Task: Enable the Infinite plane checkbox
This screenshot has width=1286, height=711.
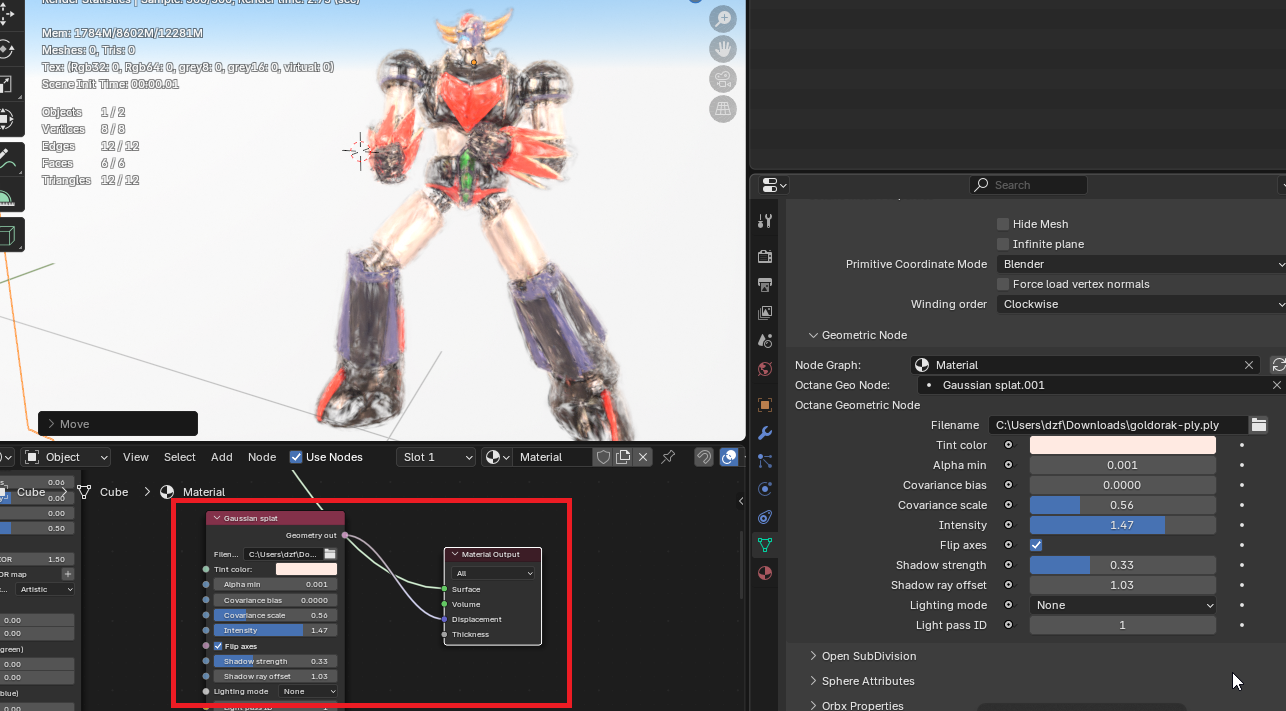Action: pyautogui.click(x=1003, y=244)
